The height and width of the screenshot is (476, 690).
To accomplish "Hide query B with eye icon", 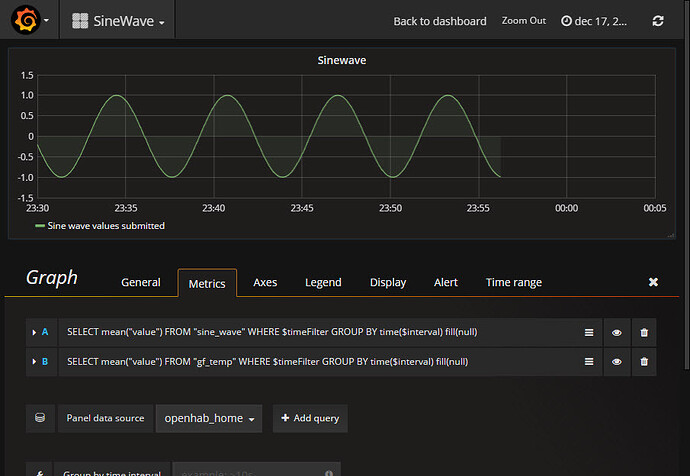I will point(617,361).
